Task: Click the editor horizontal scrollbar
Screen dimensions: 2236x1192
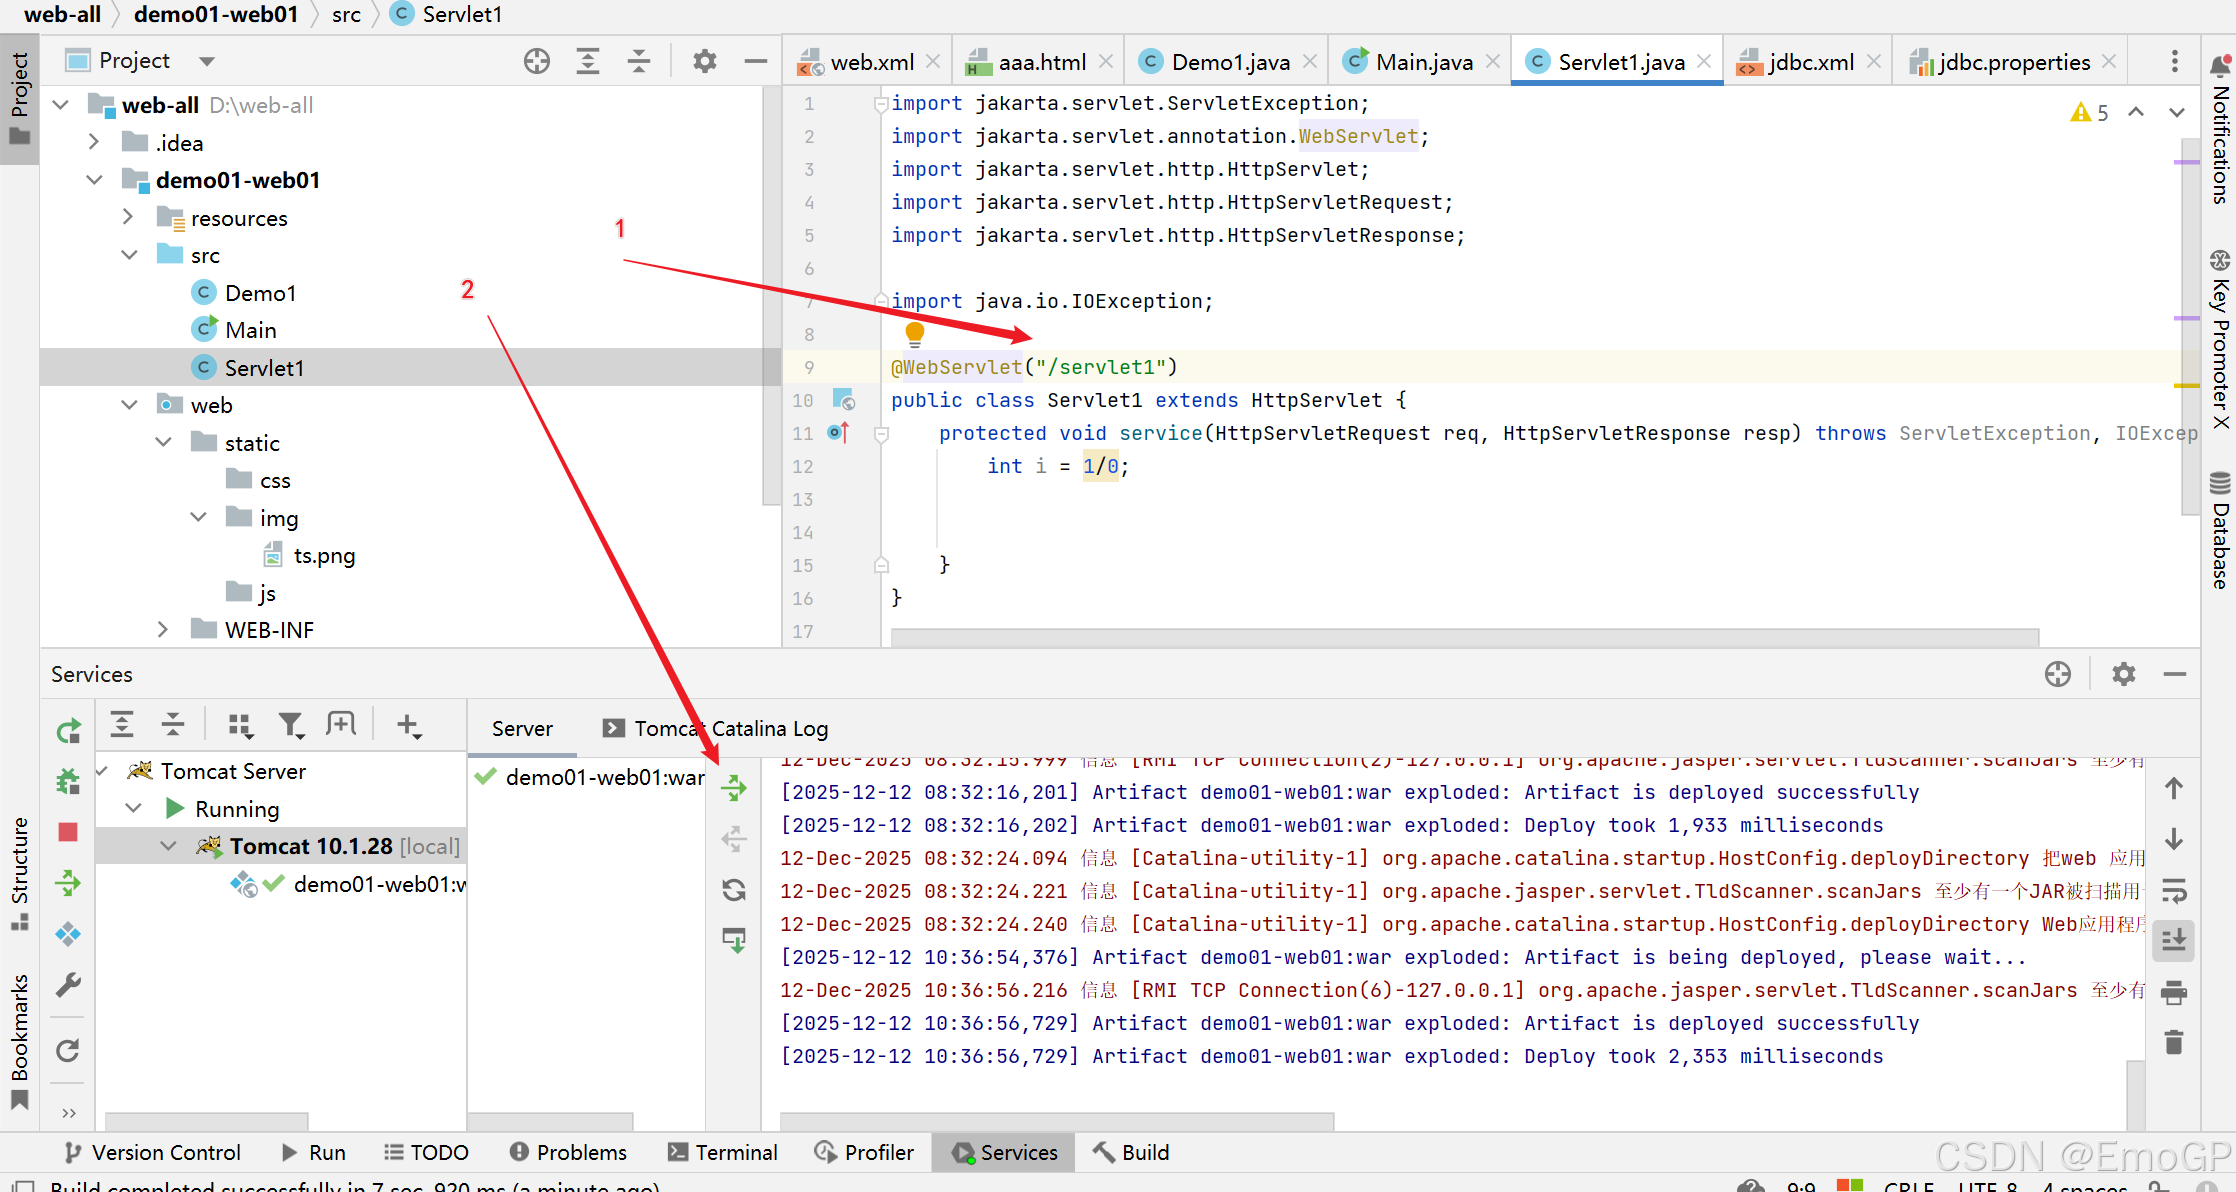Action: coord(1464,637)
